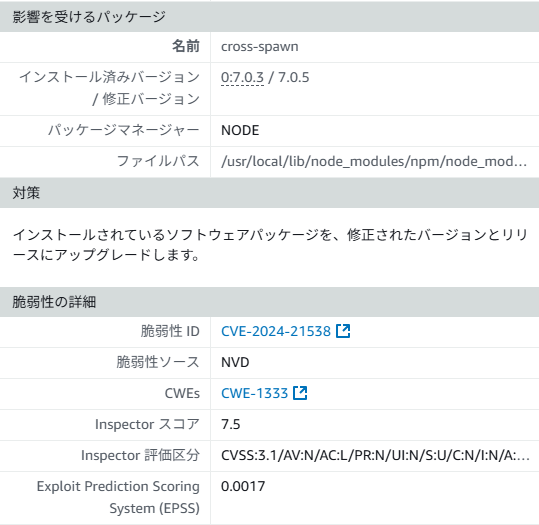The height and width of the screenshot is (525, 539).
Task: Select the EPSS value 0.0017
Action: tap(243, 486)
